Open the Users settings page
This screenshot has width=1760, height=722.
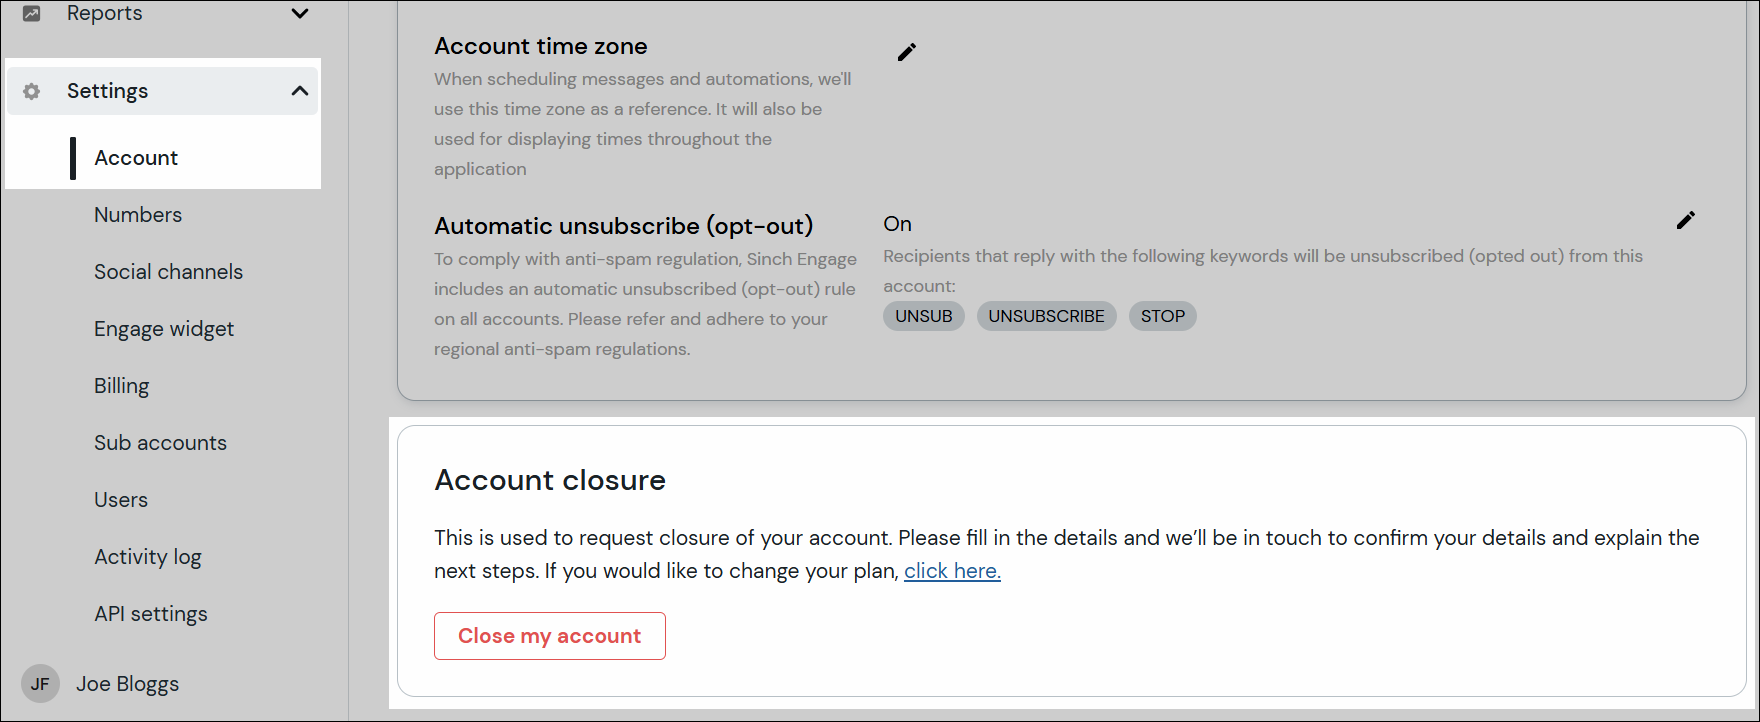tap(120, 499)
